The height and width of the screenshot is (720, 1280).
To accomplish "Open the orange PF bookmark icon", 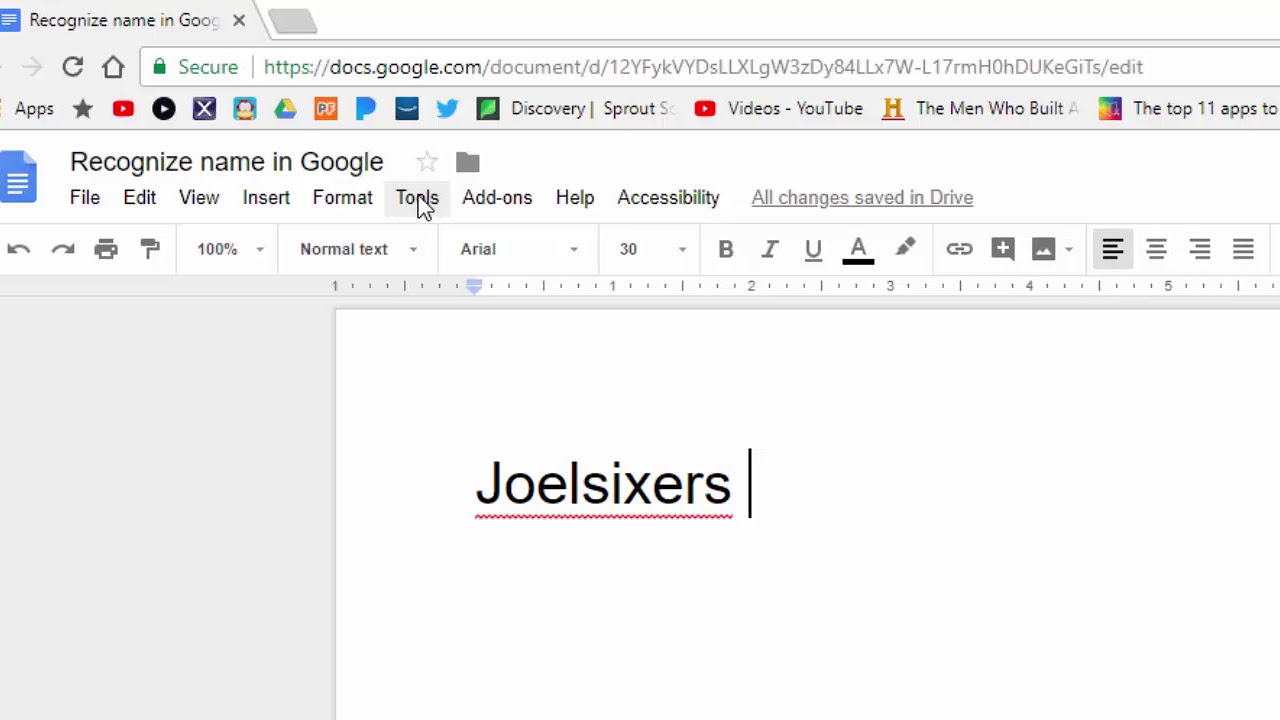I will pyautogui.click(x=326, y=109).
